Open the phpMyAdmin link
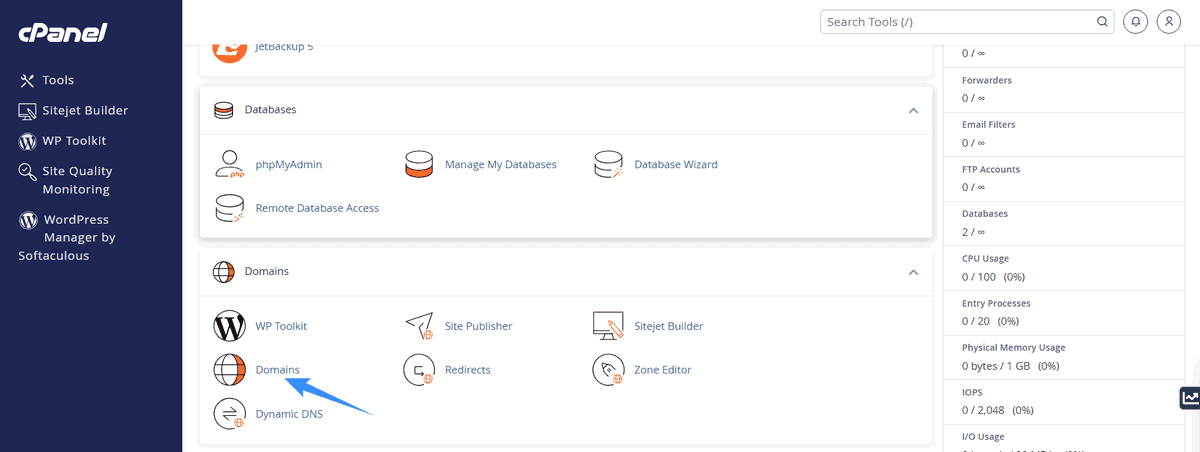 point(289,164)
